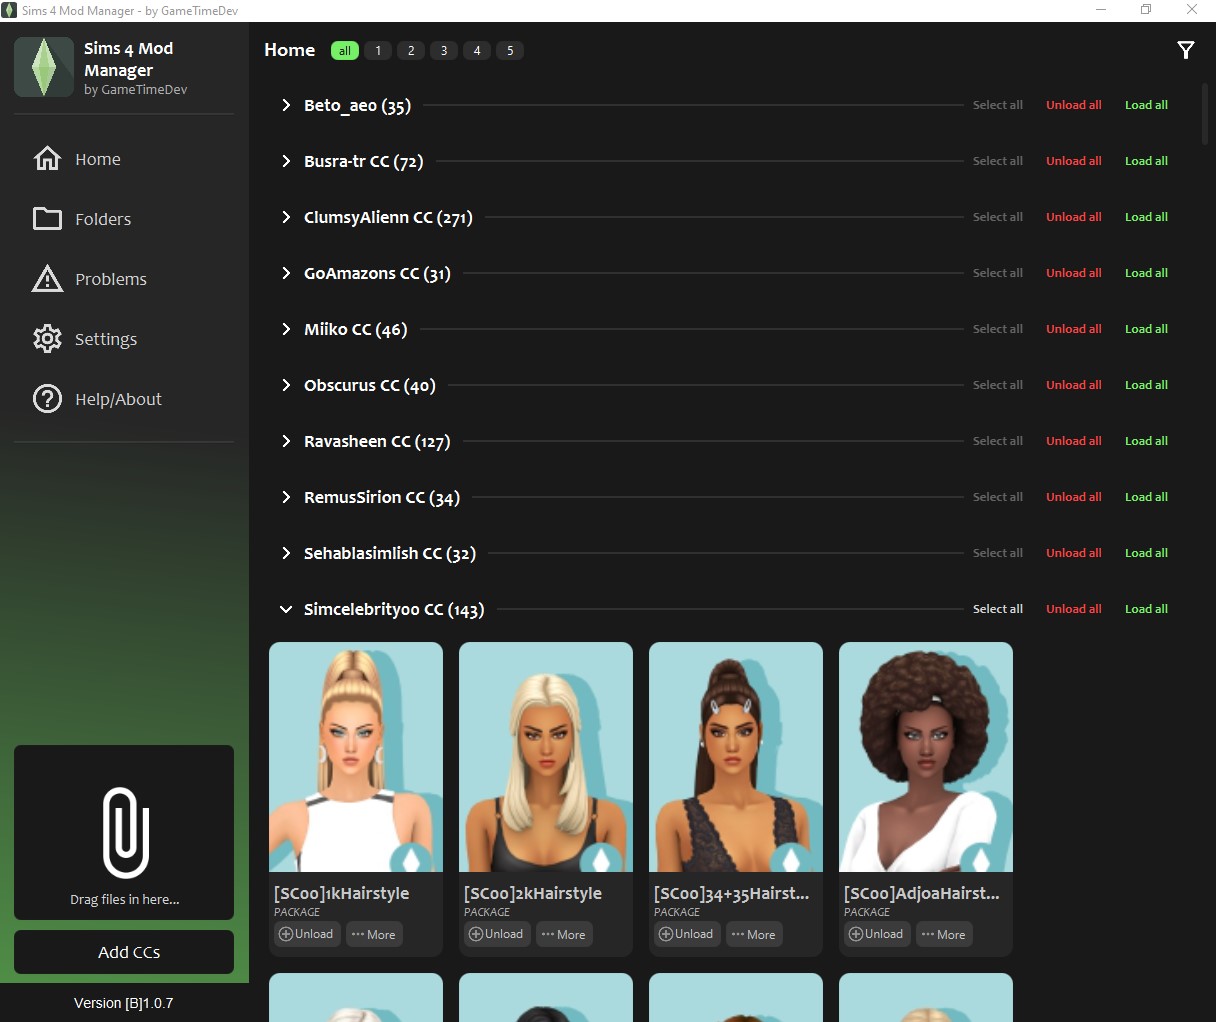Expand the Obscurus CC (40) group
1216x1022 pixels.
tap(286, 385)
